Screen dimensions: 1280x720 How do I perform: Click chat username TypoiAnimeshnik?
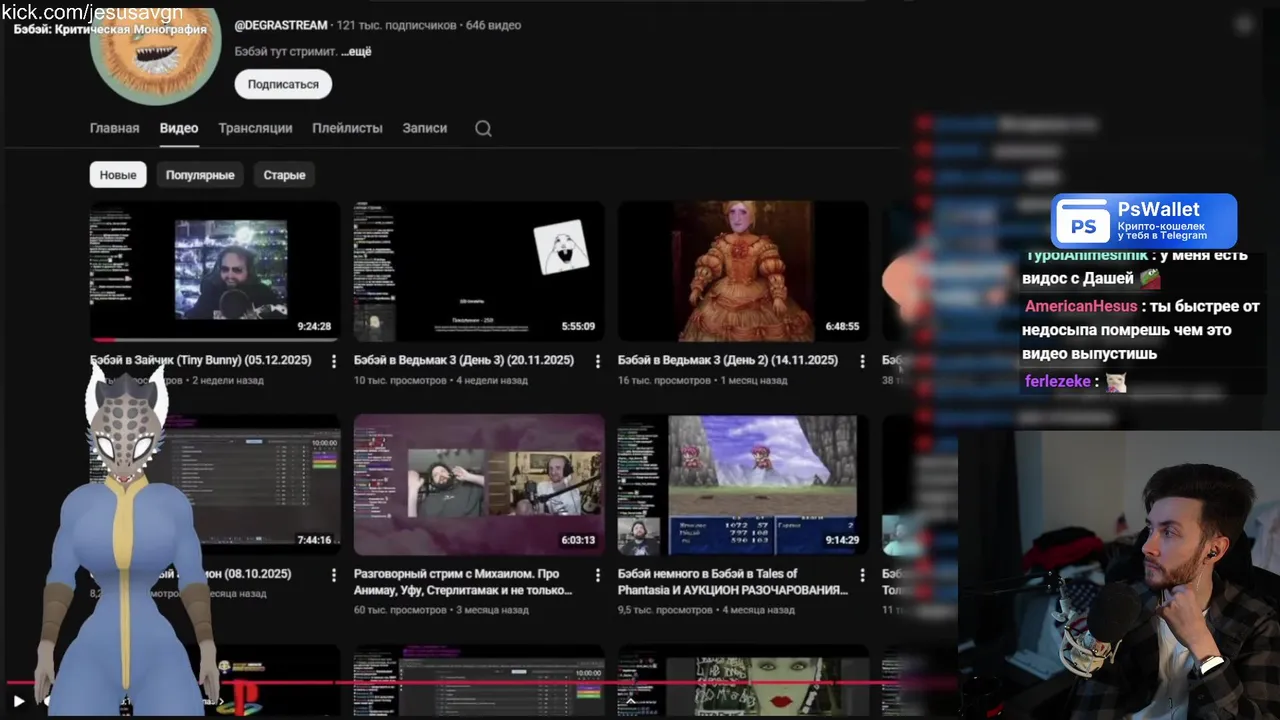(1087, 256)
